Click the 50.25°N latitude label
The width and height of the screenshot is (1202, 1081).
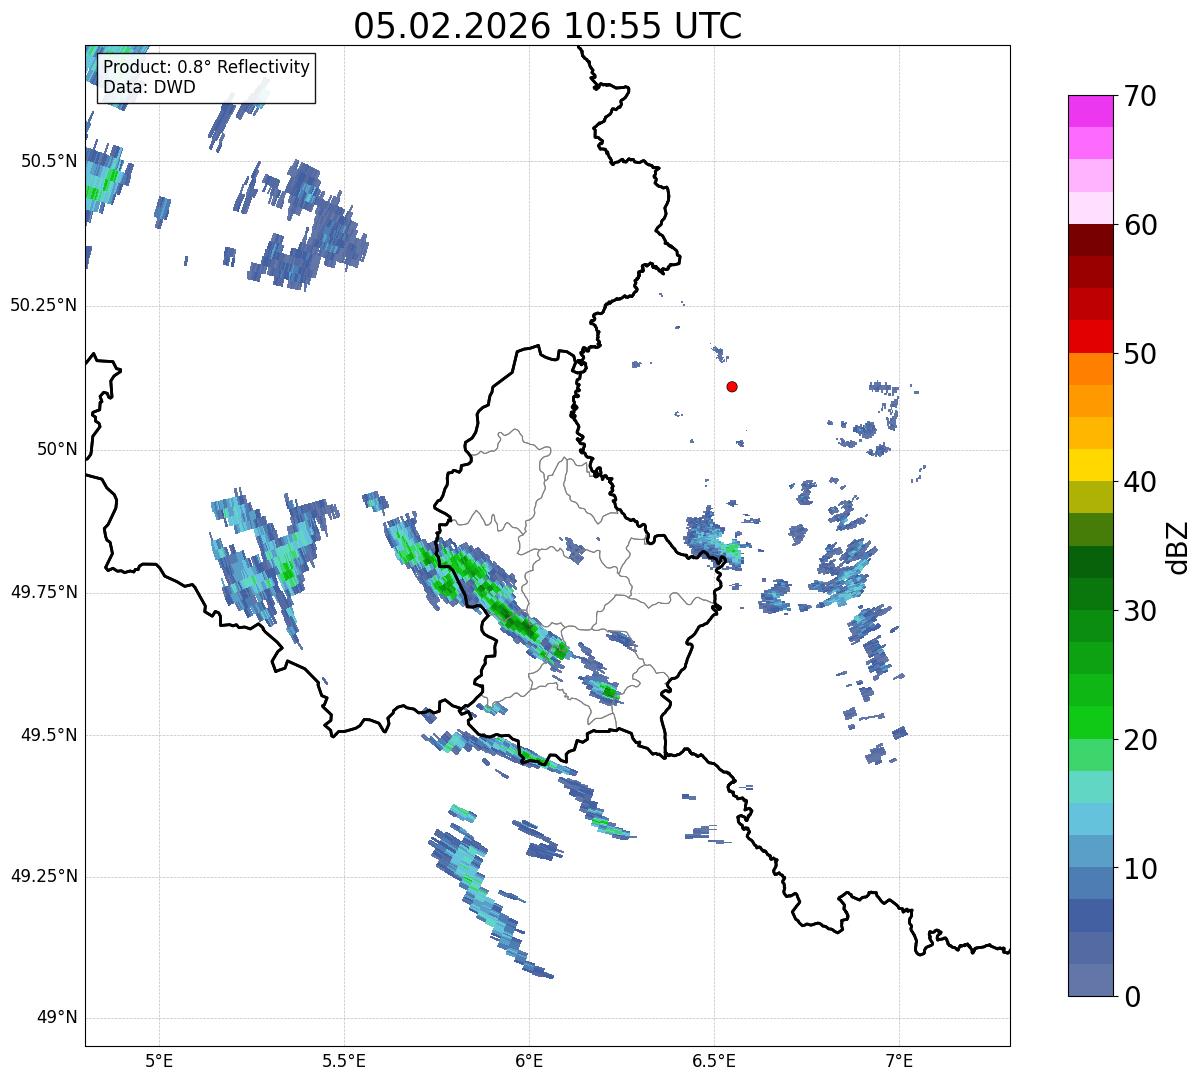(43, 305)
